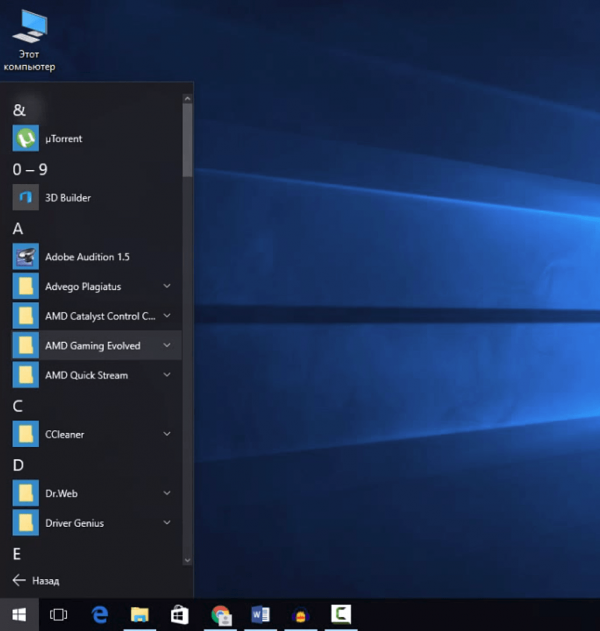Click the AMD Quick Stream label
Image resolution: width=600 pixels, height=631 pixels.
click(87, 375)
